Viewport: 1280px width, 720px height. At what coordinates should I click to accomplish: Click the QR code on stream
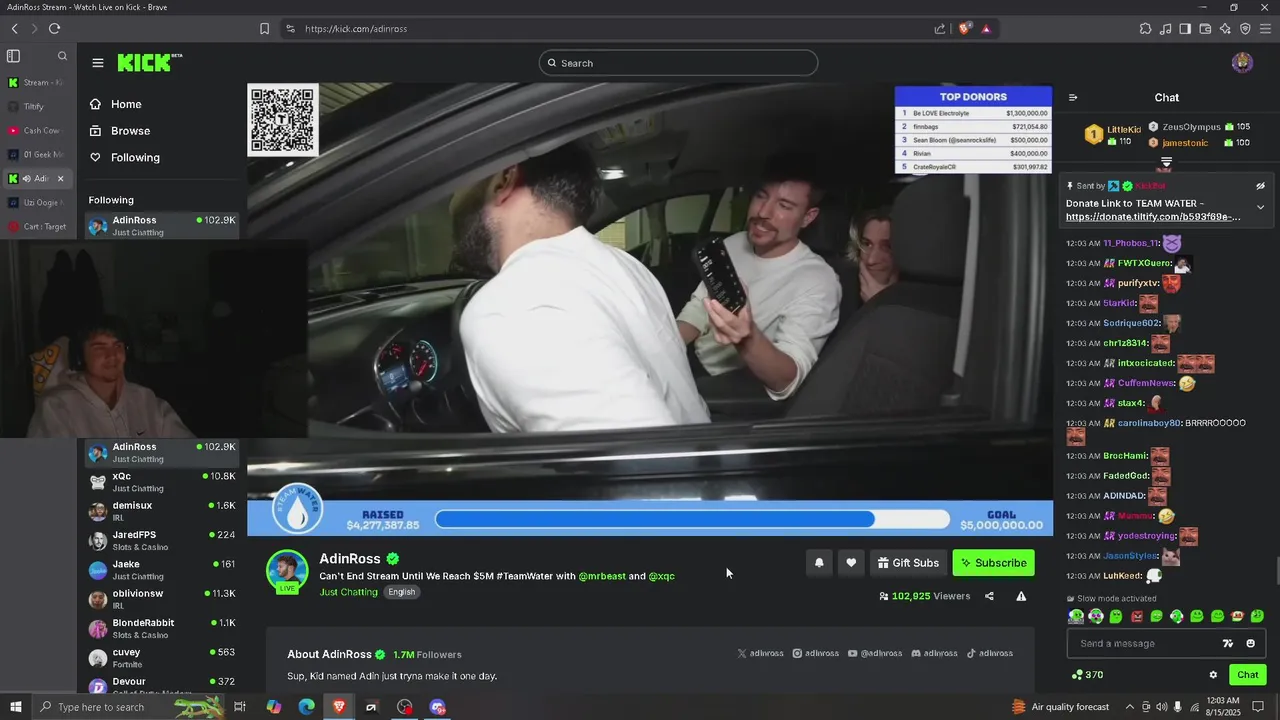tap(283, 120)
